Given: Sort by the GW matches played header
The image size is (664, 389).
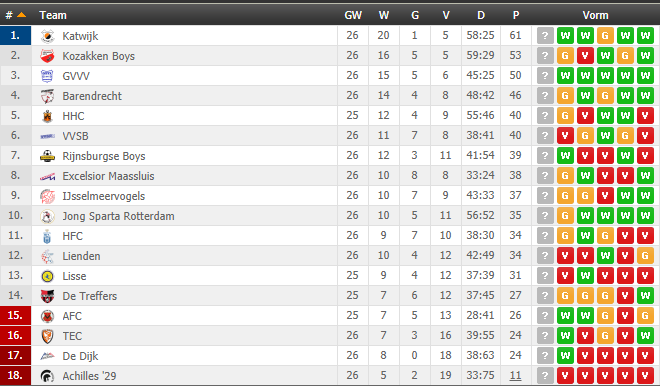Looking at the screenshot, I should tap(353, 15).
